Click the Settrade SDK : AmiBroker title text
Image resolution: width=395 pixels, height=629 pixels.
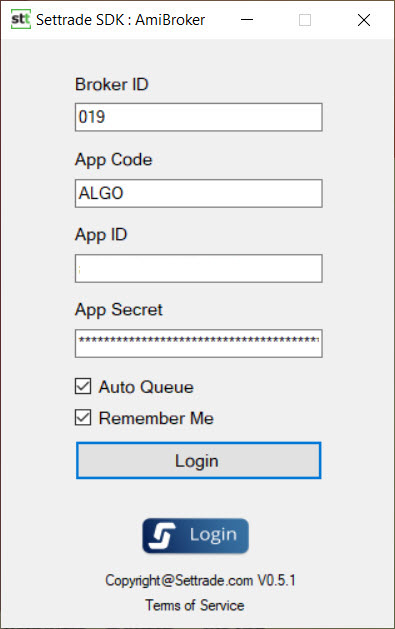tap(121, 20)
